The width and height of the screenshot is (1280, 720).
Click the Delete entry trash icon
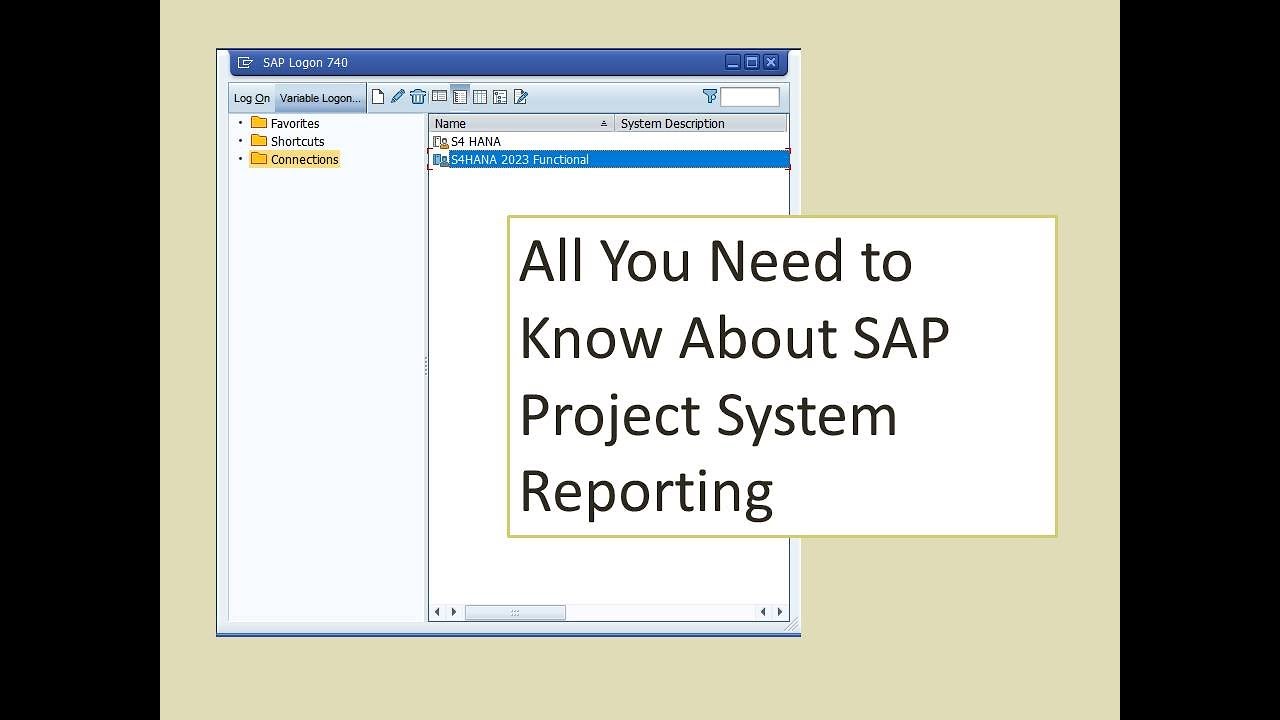point(418,97)
